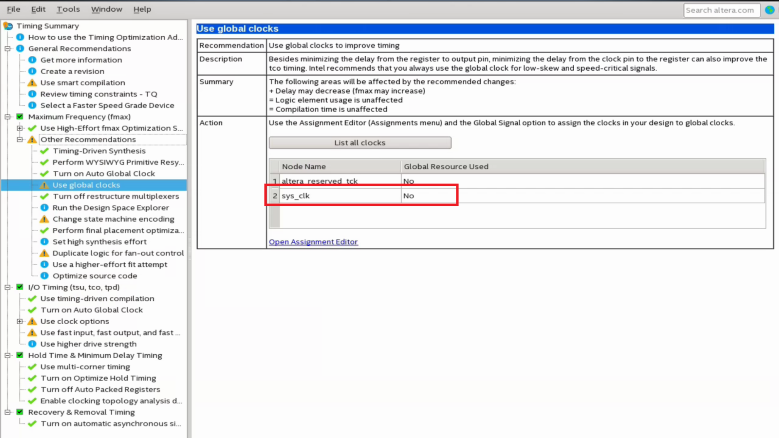Click the Timing Summary root icon
The height and width of the screenshot is (438, 779).
[x=8, y=26]
